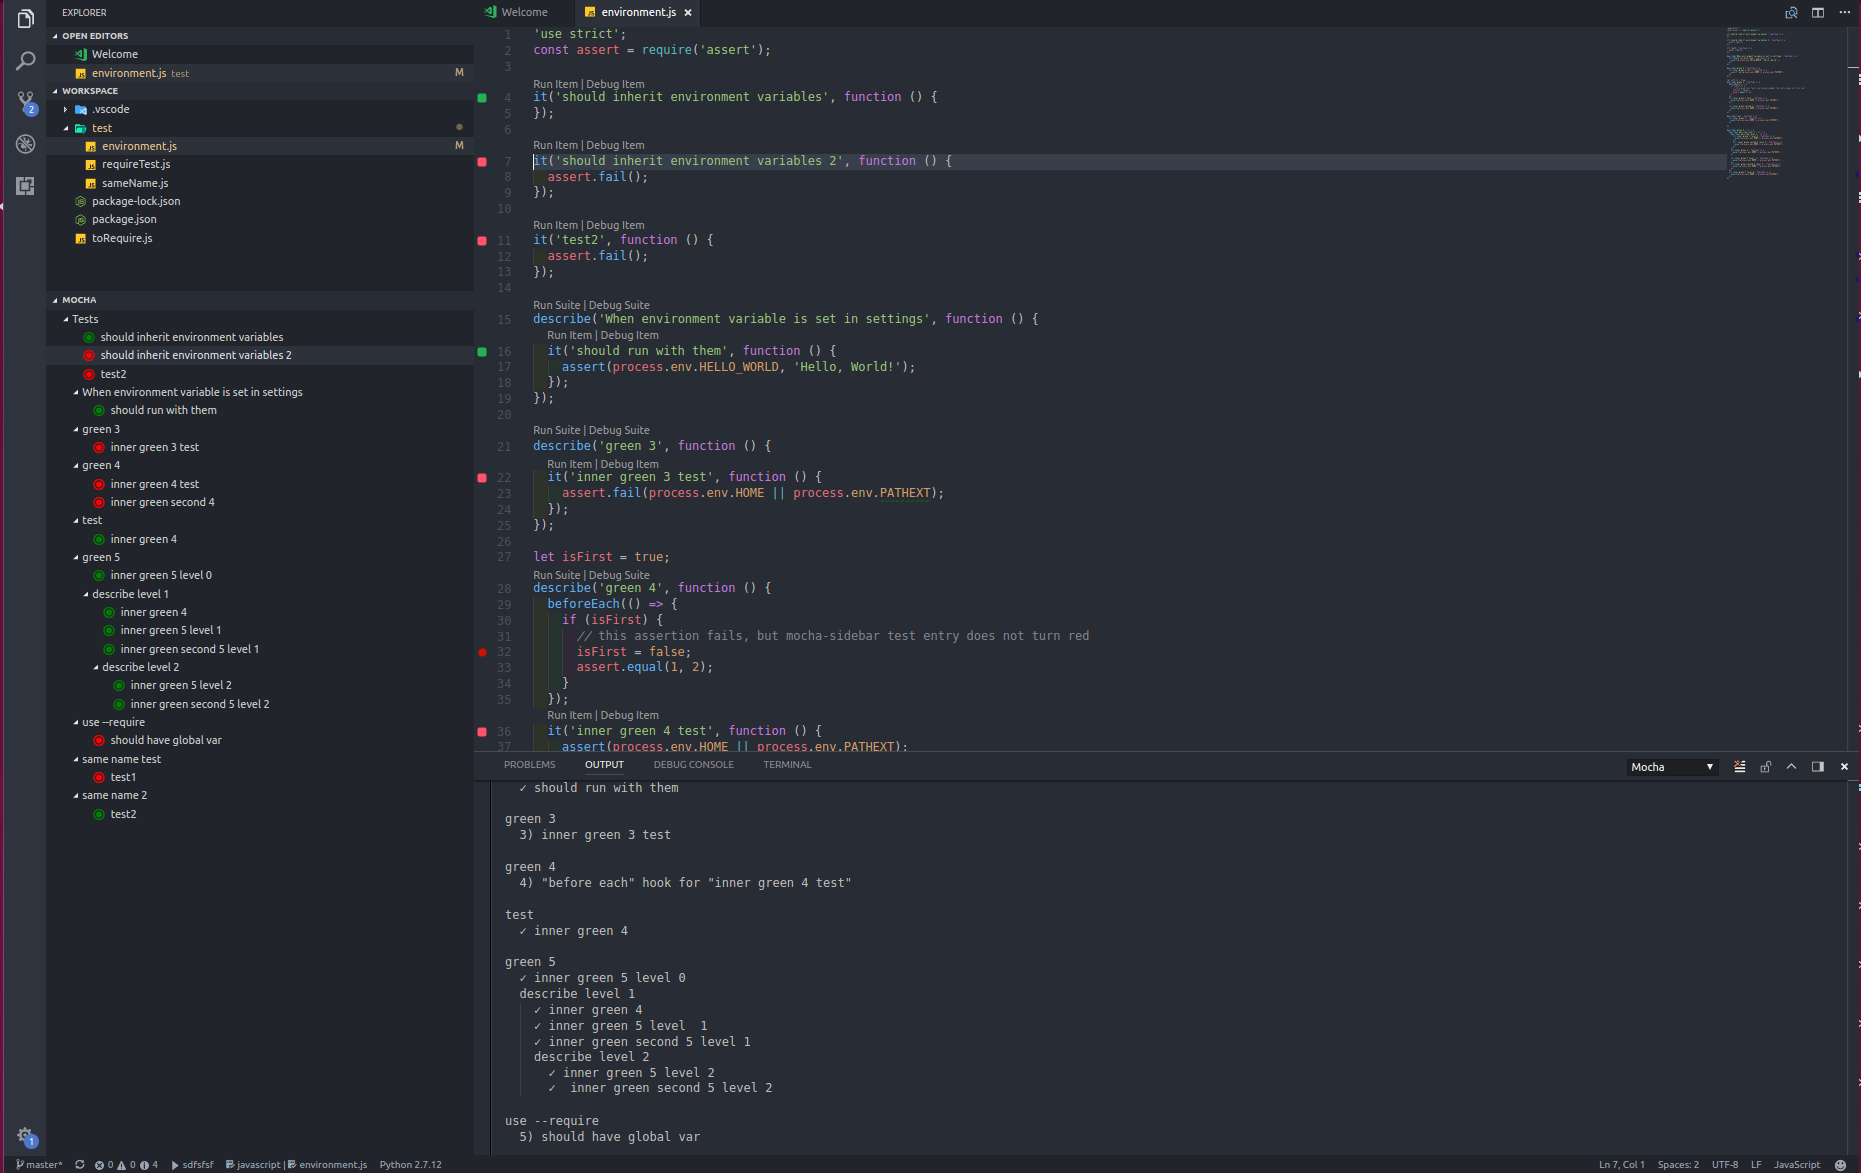Screen dimensions: 1861x1173
Task: Start debug configuration sdfsfsf
Action: point(193,1165)
